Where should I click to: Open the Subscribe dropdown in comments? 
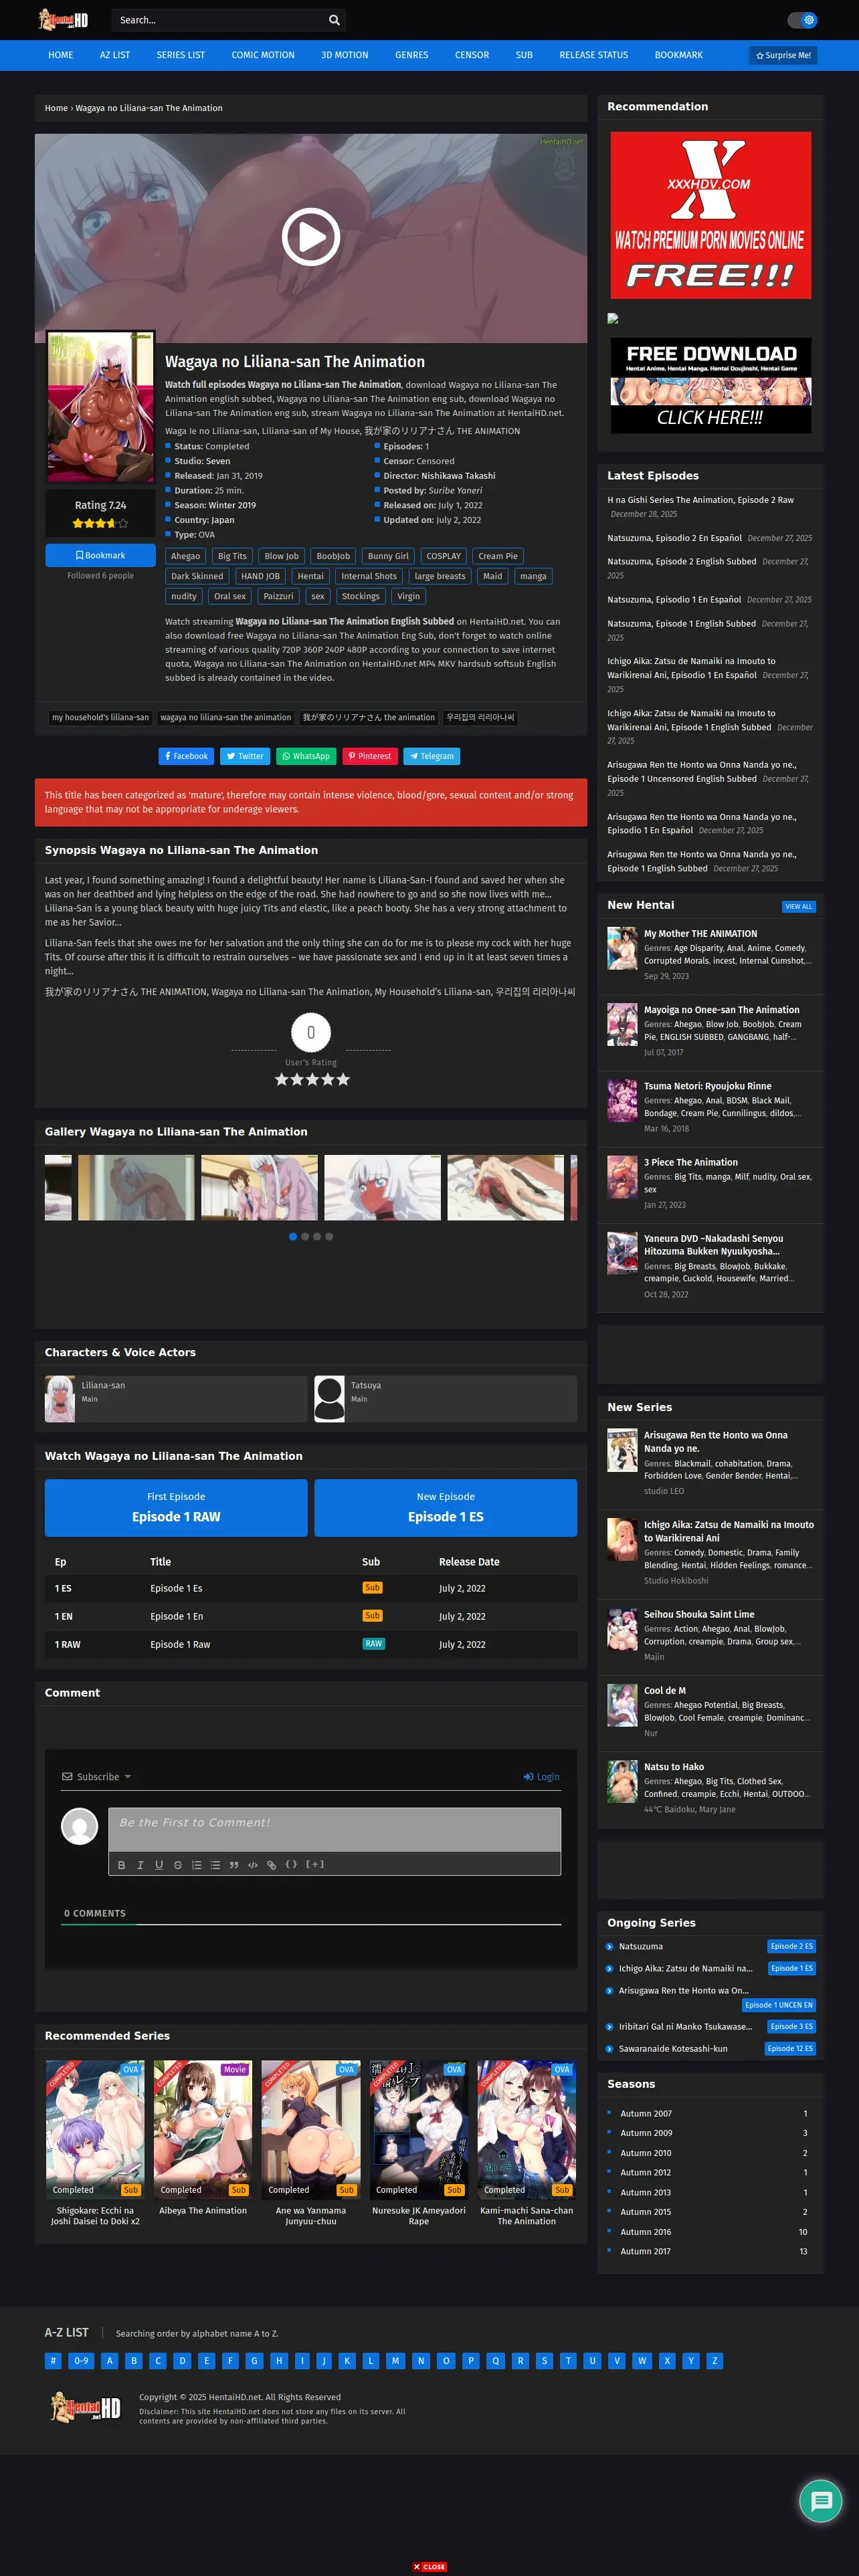(x=97, y=1777)
